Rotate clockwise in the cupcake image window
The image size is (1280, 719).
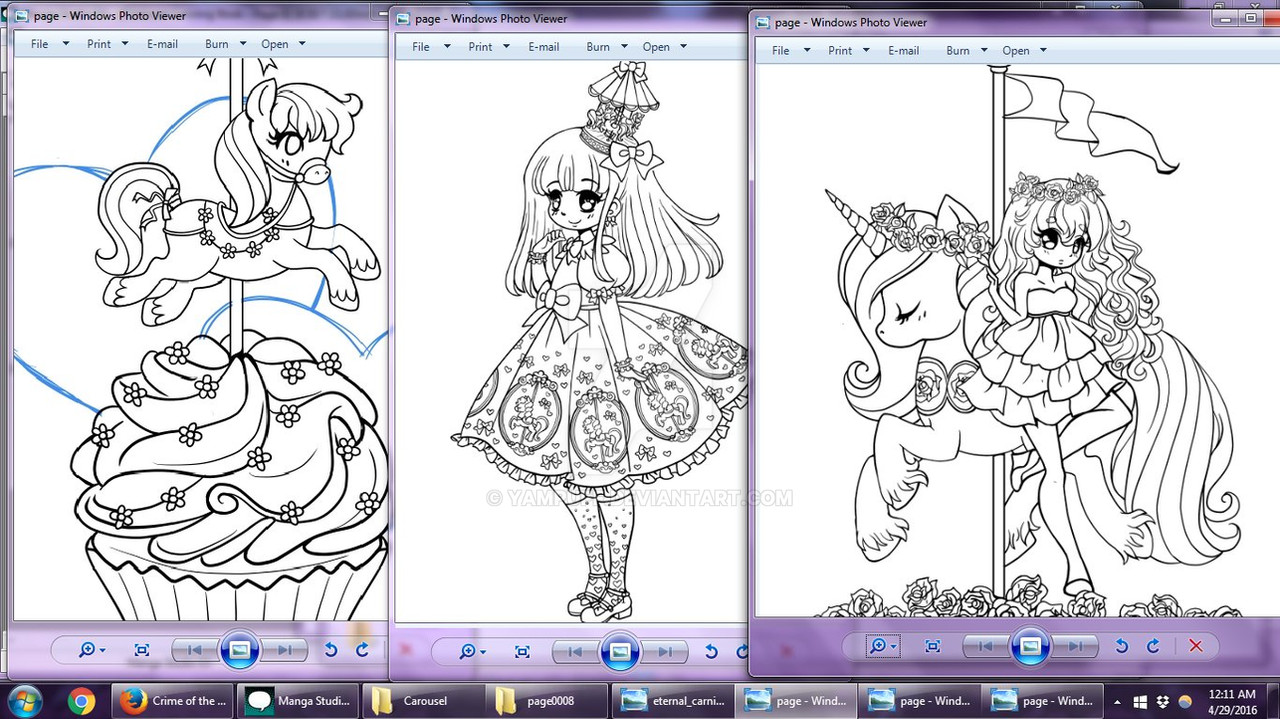click(361, 650)
